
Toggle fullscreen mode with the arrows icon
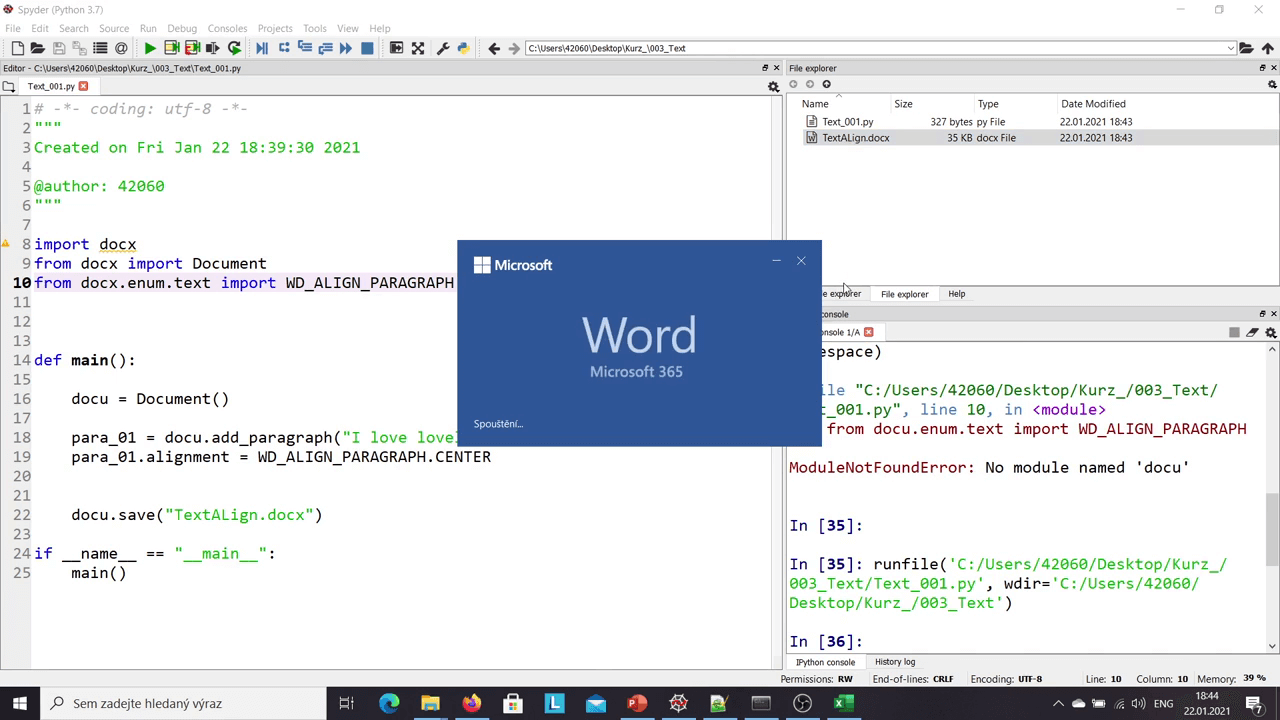click(418, 48)
